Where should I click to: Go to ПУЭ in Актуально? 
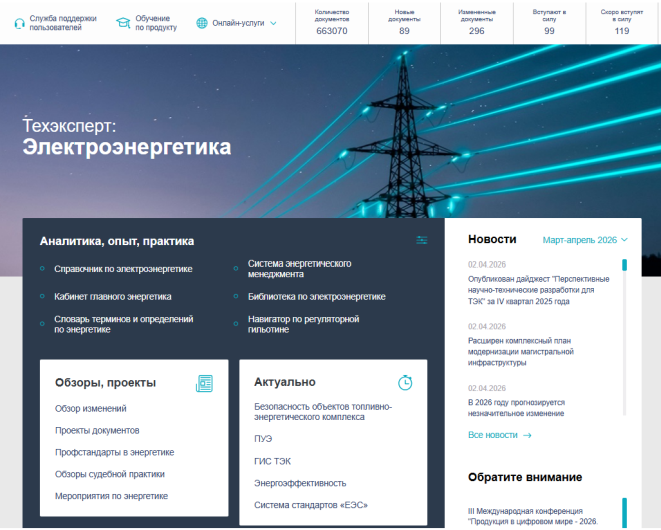(x=263, y=438)
